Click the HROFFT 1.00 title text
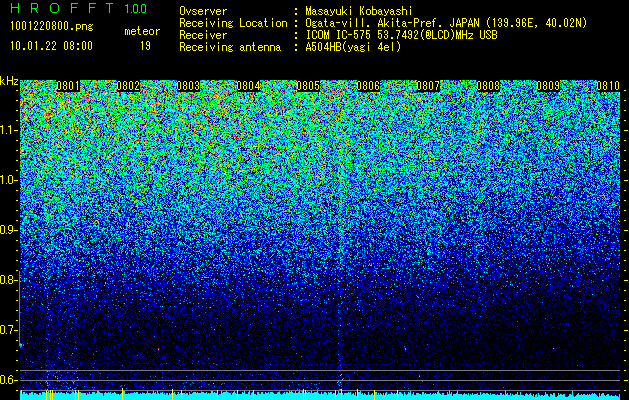Screen dimensions: 629x400 tap(78, 8)
